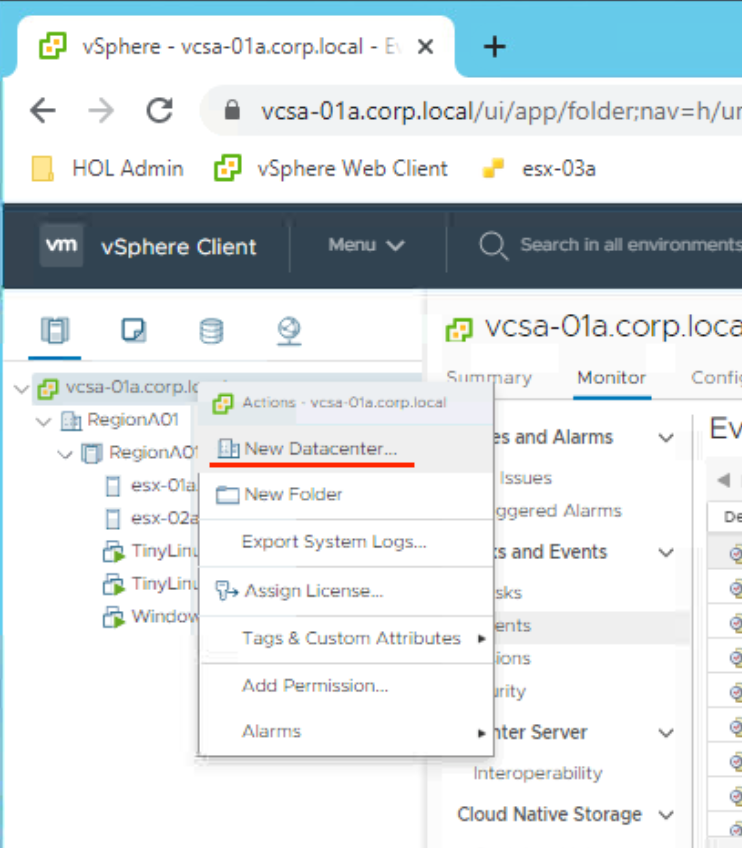Choose Add Permission... menu entry
742x848 pixels.
pos(346,686)
